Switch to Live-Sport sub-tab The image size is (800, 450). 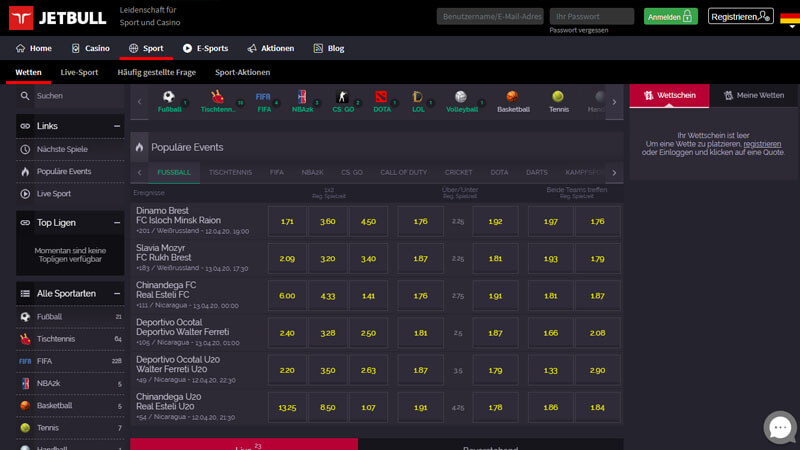[x=79, y=72]
